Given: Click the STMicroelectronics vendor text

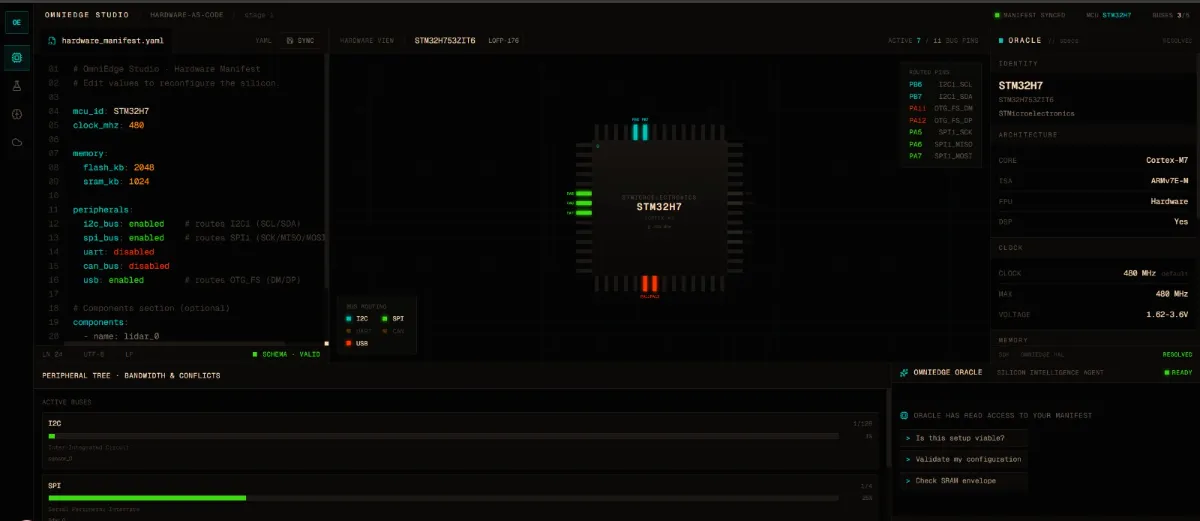Looking at the screenshot, I should (1036, 113).
